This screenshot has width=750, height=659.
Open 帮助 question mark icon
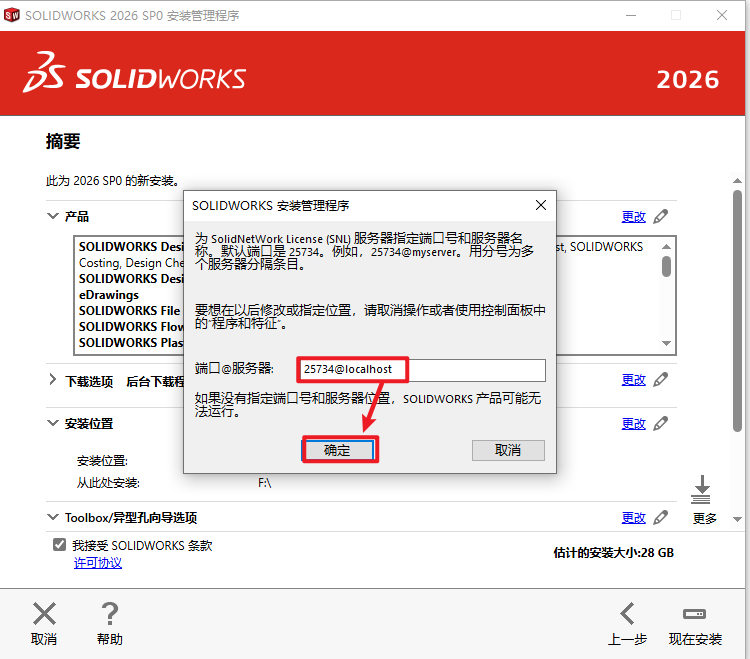pos(109,613)
